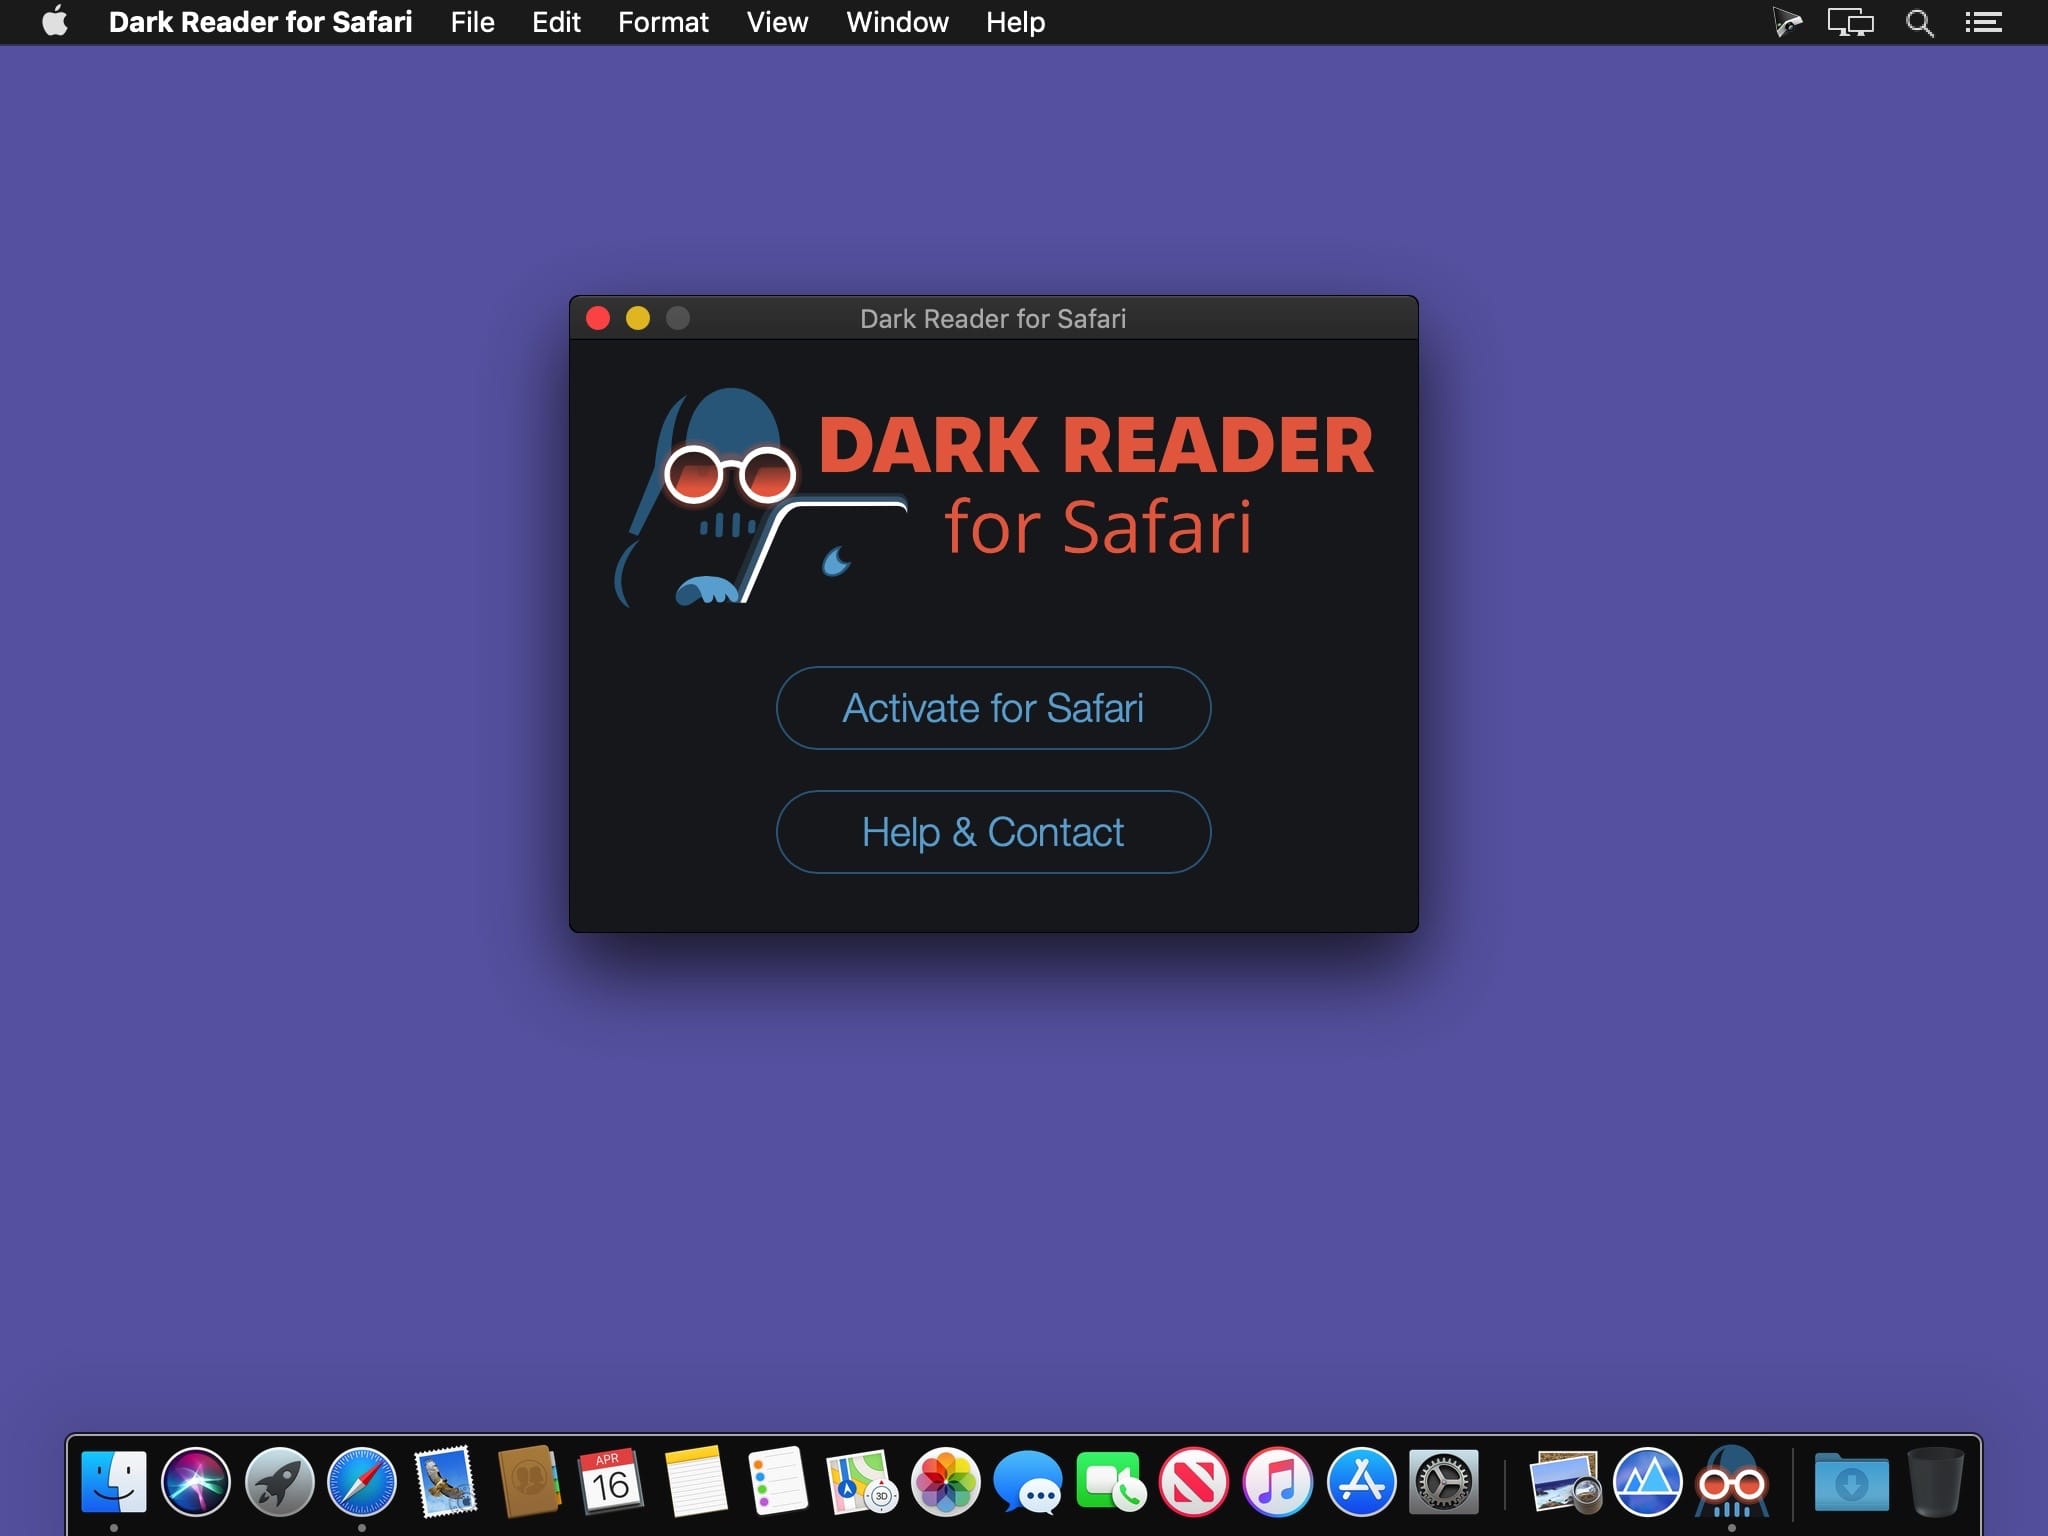The image size is (2048, 1536).
Task: Click Spotlight search magnifier icon
Action: tap(1919, 22)
